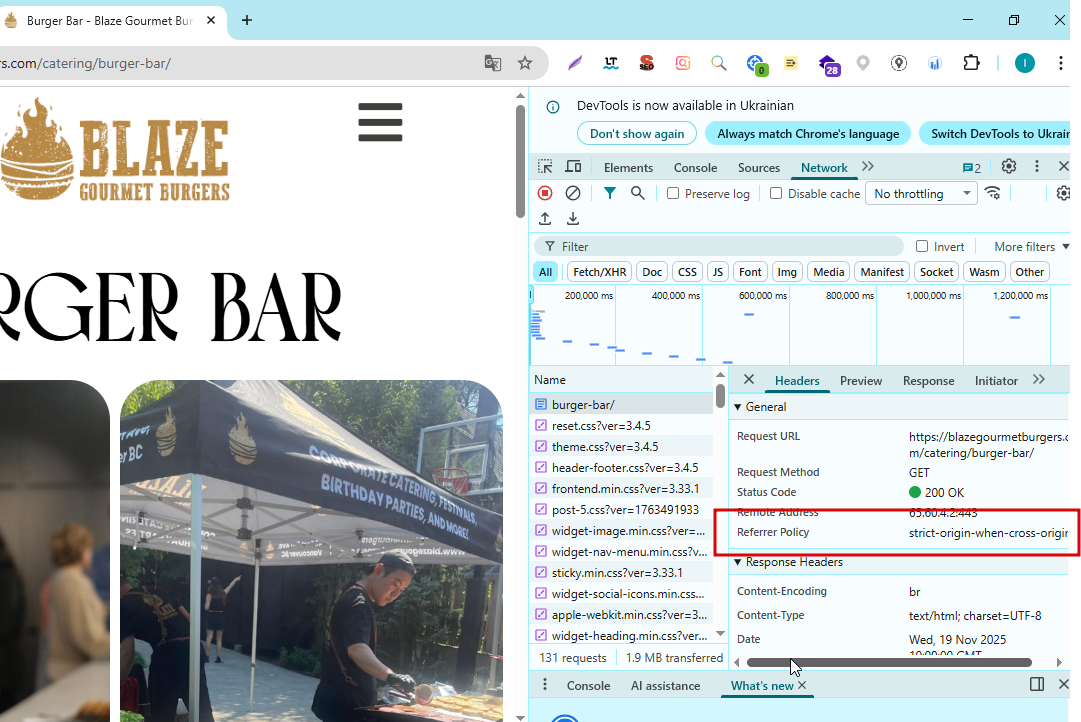
Task: Click the DevTools inspect element picker icon
Action: 545,167
